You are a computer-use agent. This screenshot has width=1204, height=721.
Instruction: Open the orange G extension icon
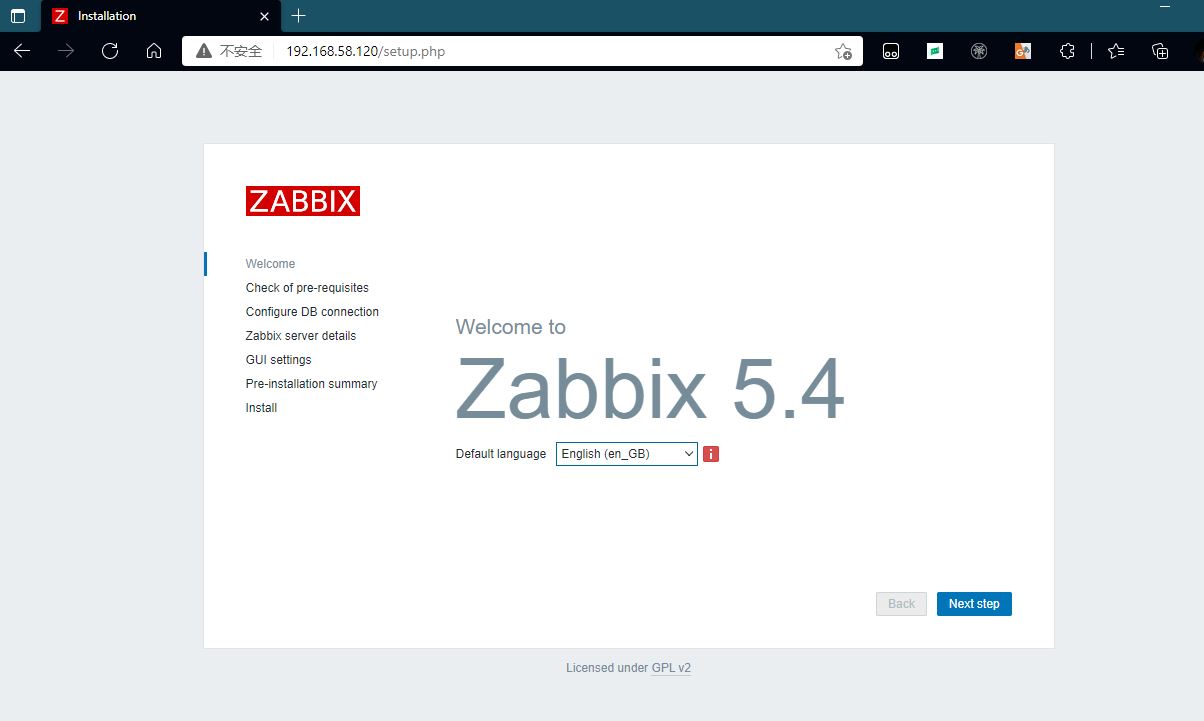(1023, 51)
